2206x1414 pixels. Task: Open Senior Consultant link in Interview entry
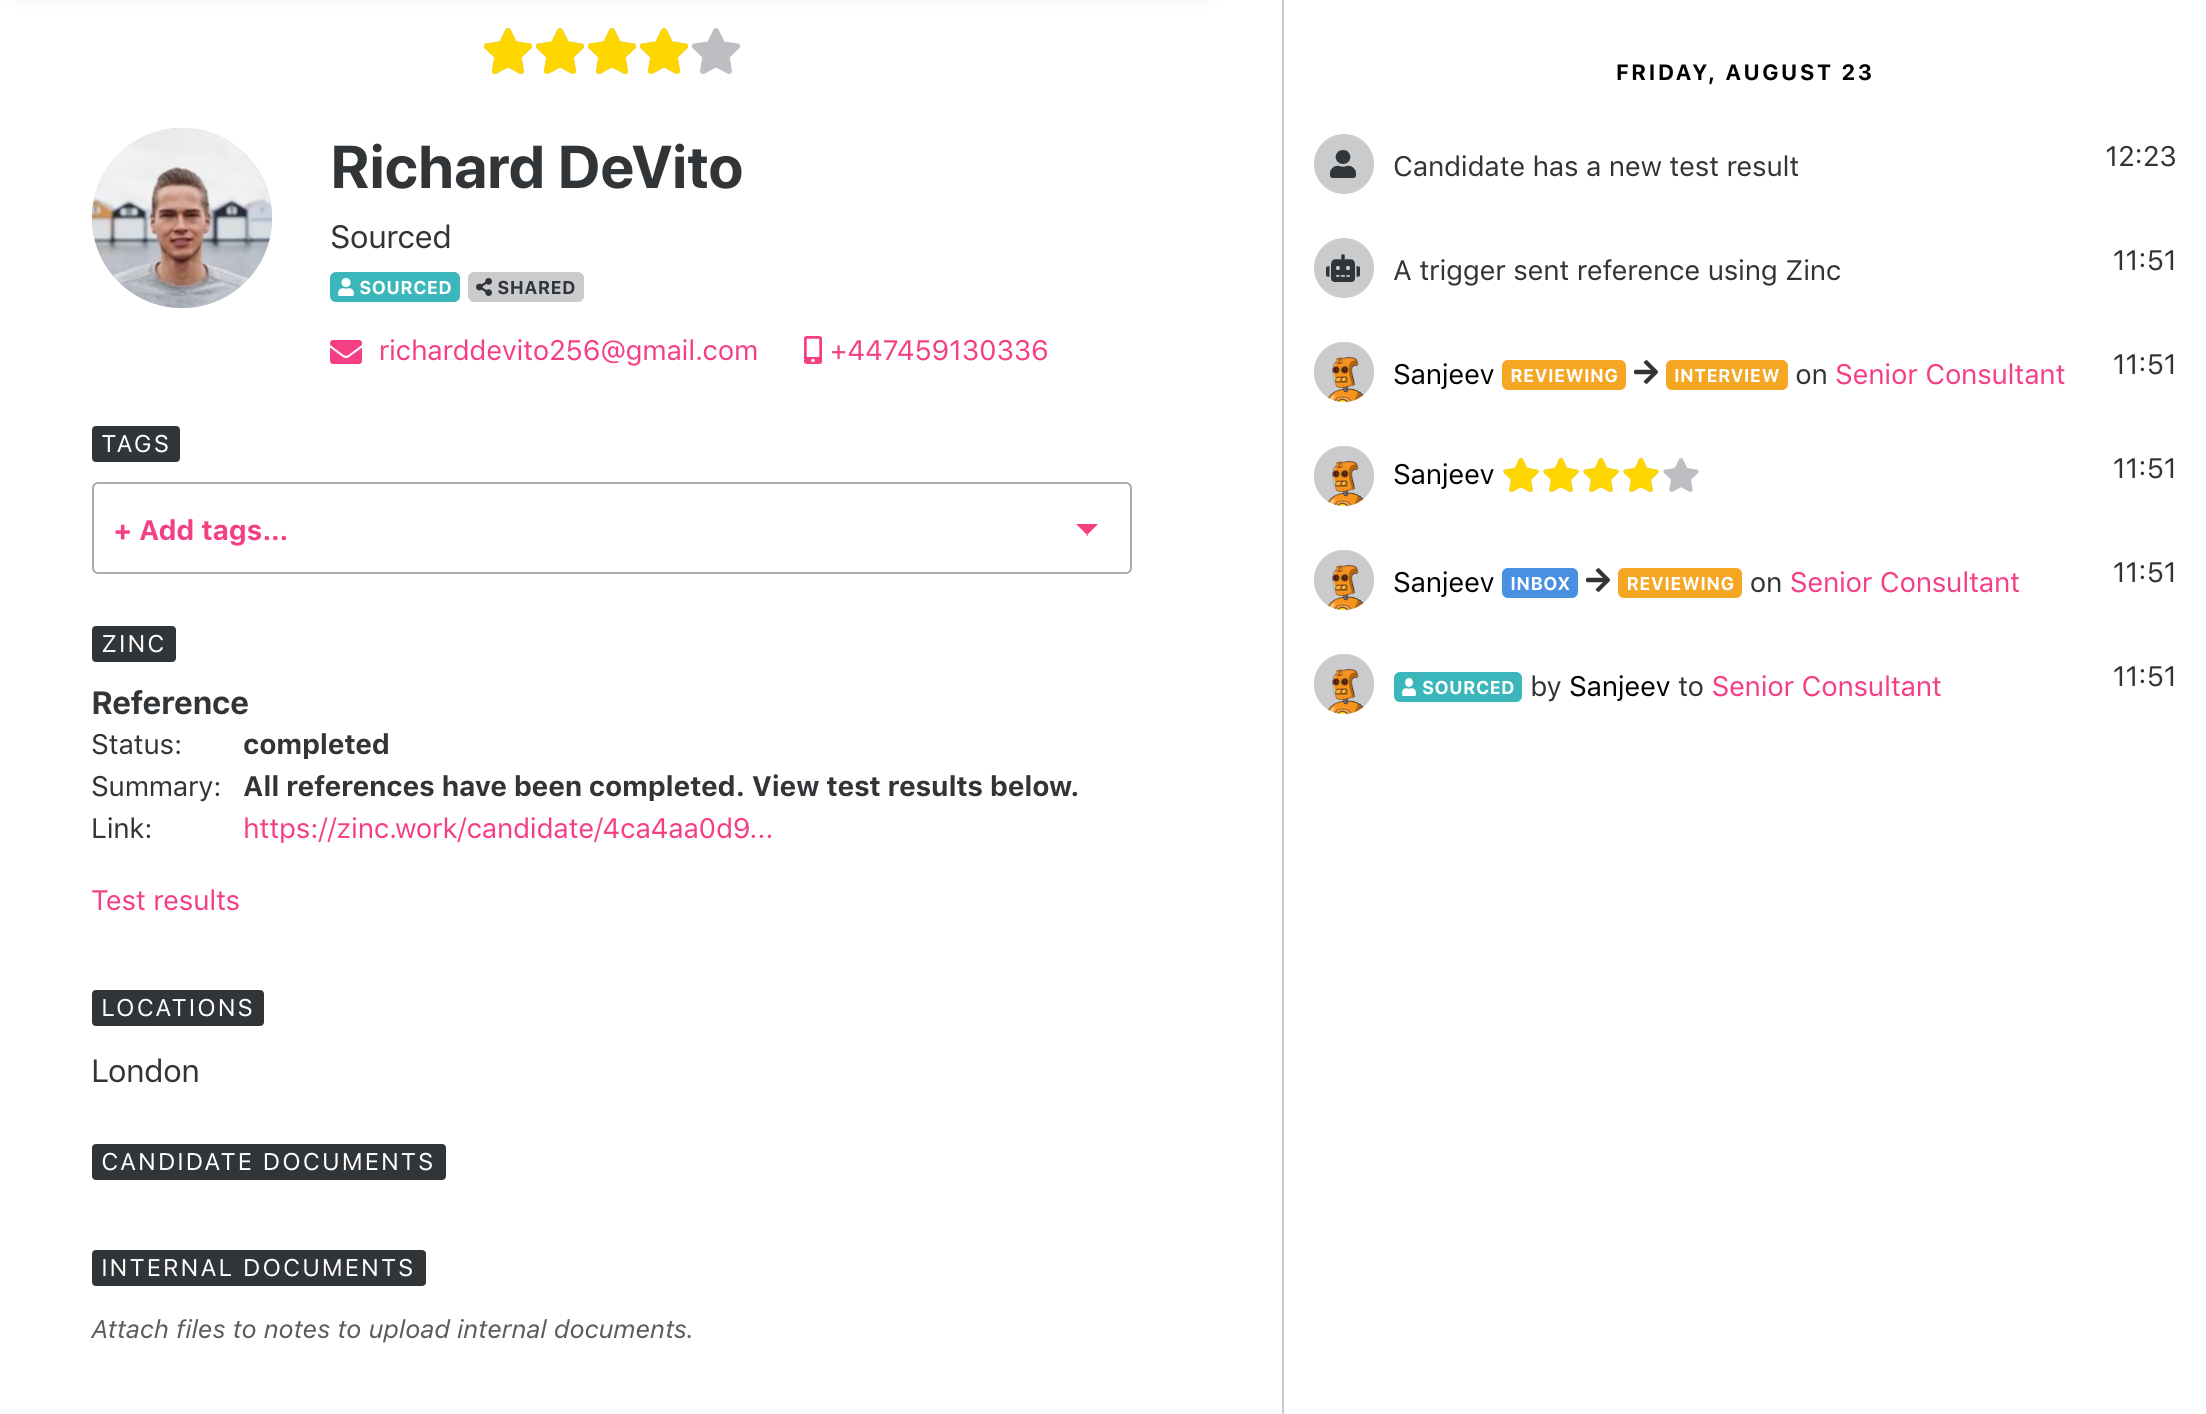coord(1949,375)
